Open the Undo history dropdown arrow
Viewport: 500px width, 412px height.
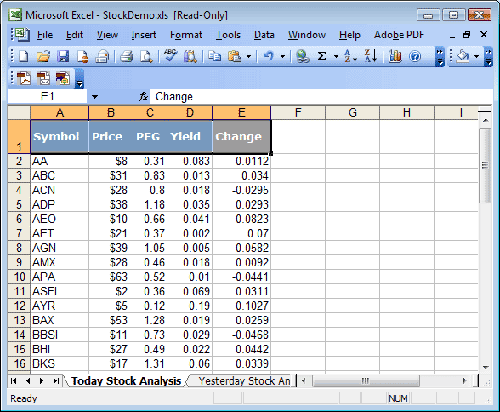tap(283, 56)
